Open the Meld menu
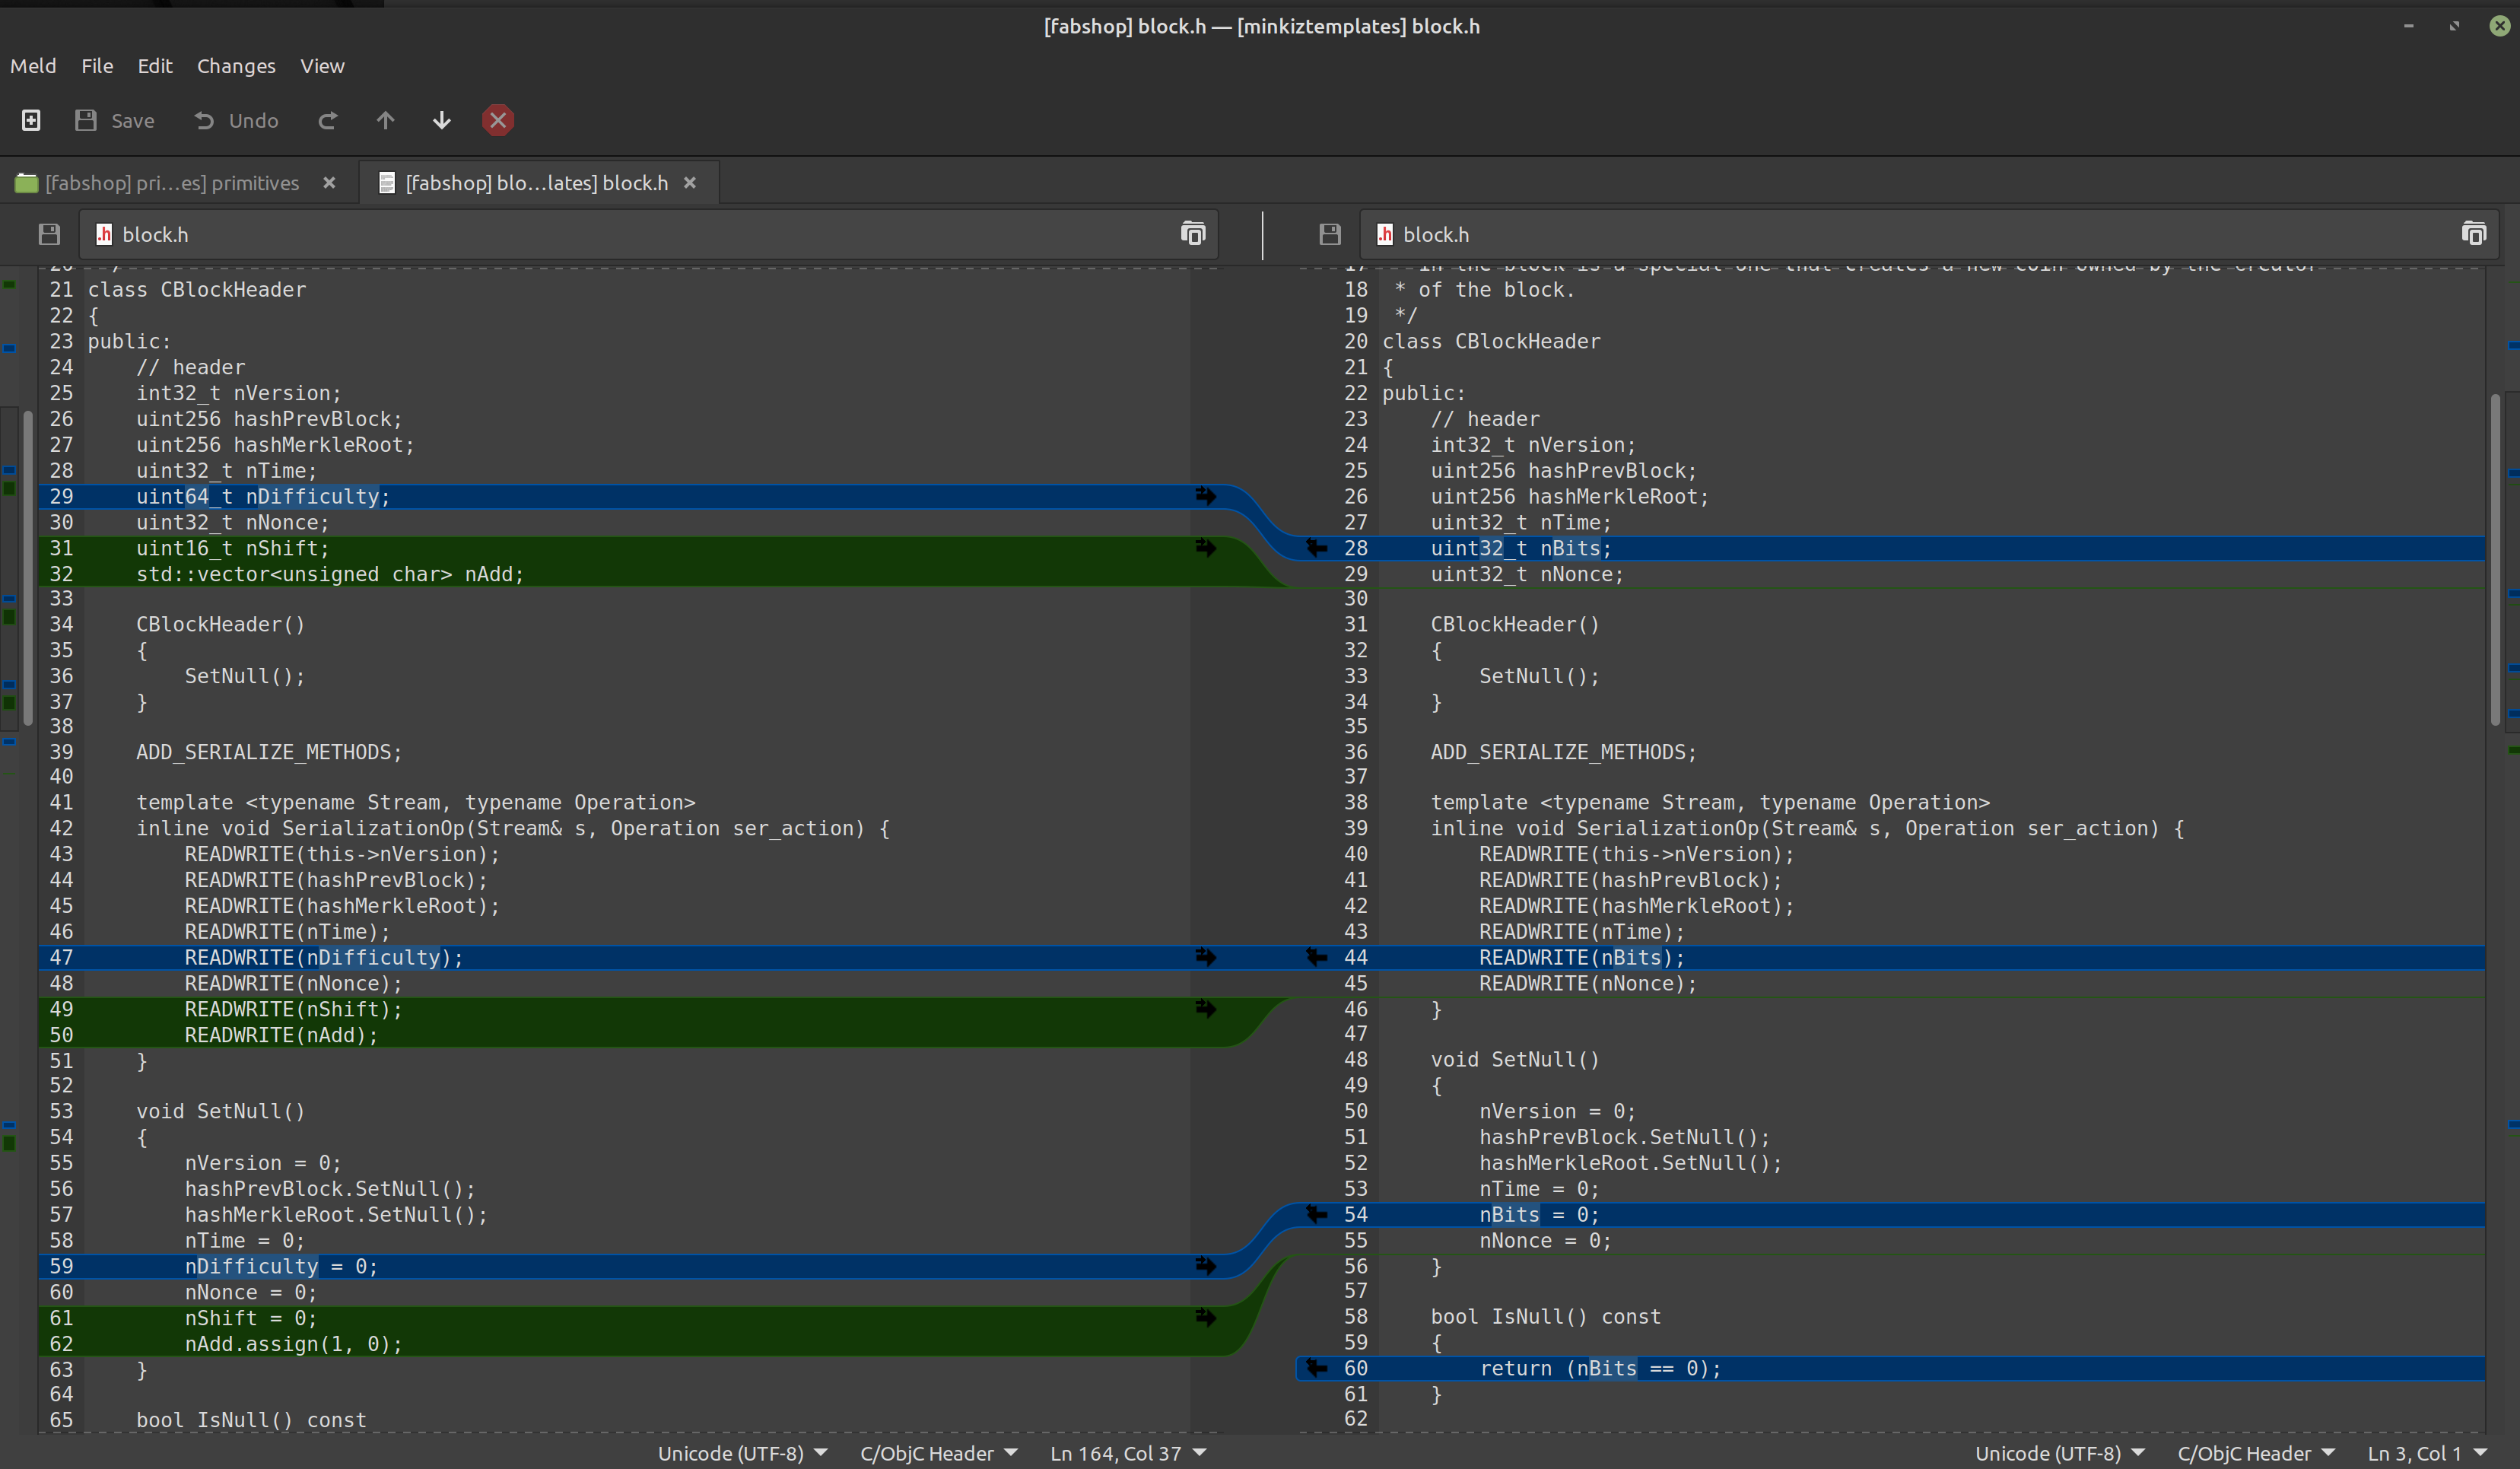This screenshot has width=2520, height=1469. 33,66
